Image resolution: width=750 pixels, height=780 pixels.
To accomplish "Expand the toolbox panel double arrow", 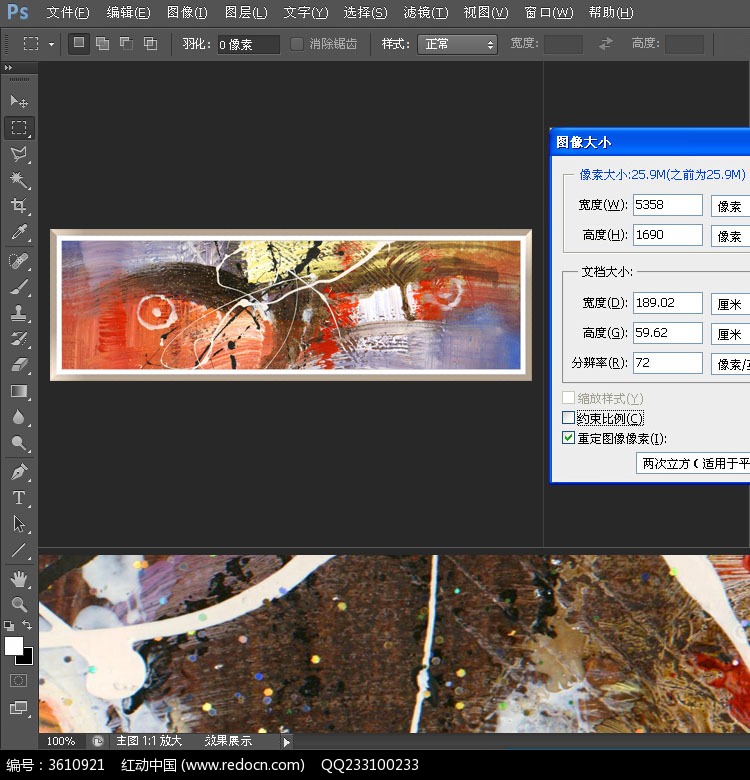I will point(8,67).
